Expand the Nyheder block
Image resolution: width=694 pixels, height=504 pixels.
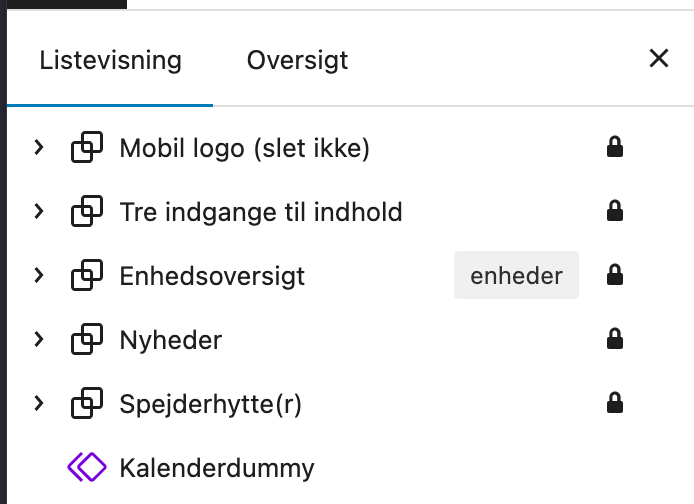(39, 339)
